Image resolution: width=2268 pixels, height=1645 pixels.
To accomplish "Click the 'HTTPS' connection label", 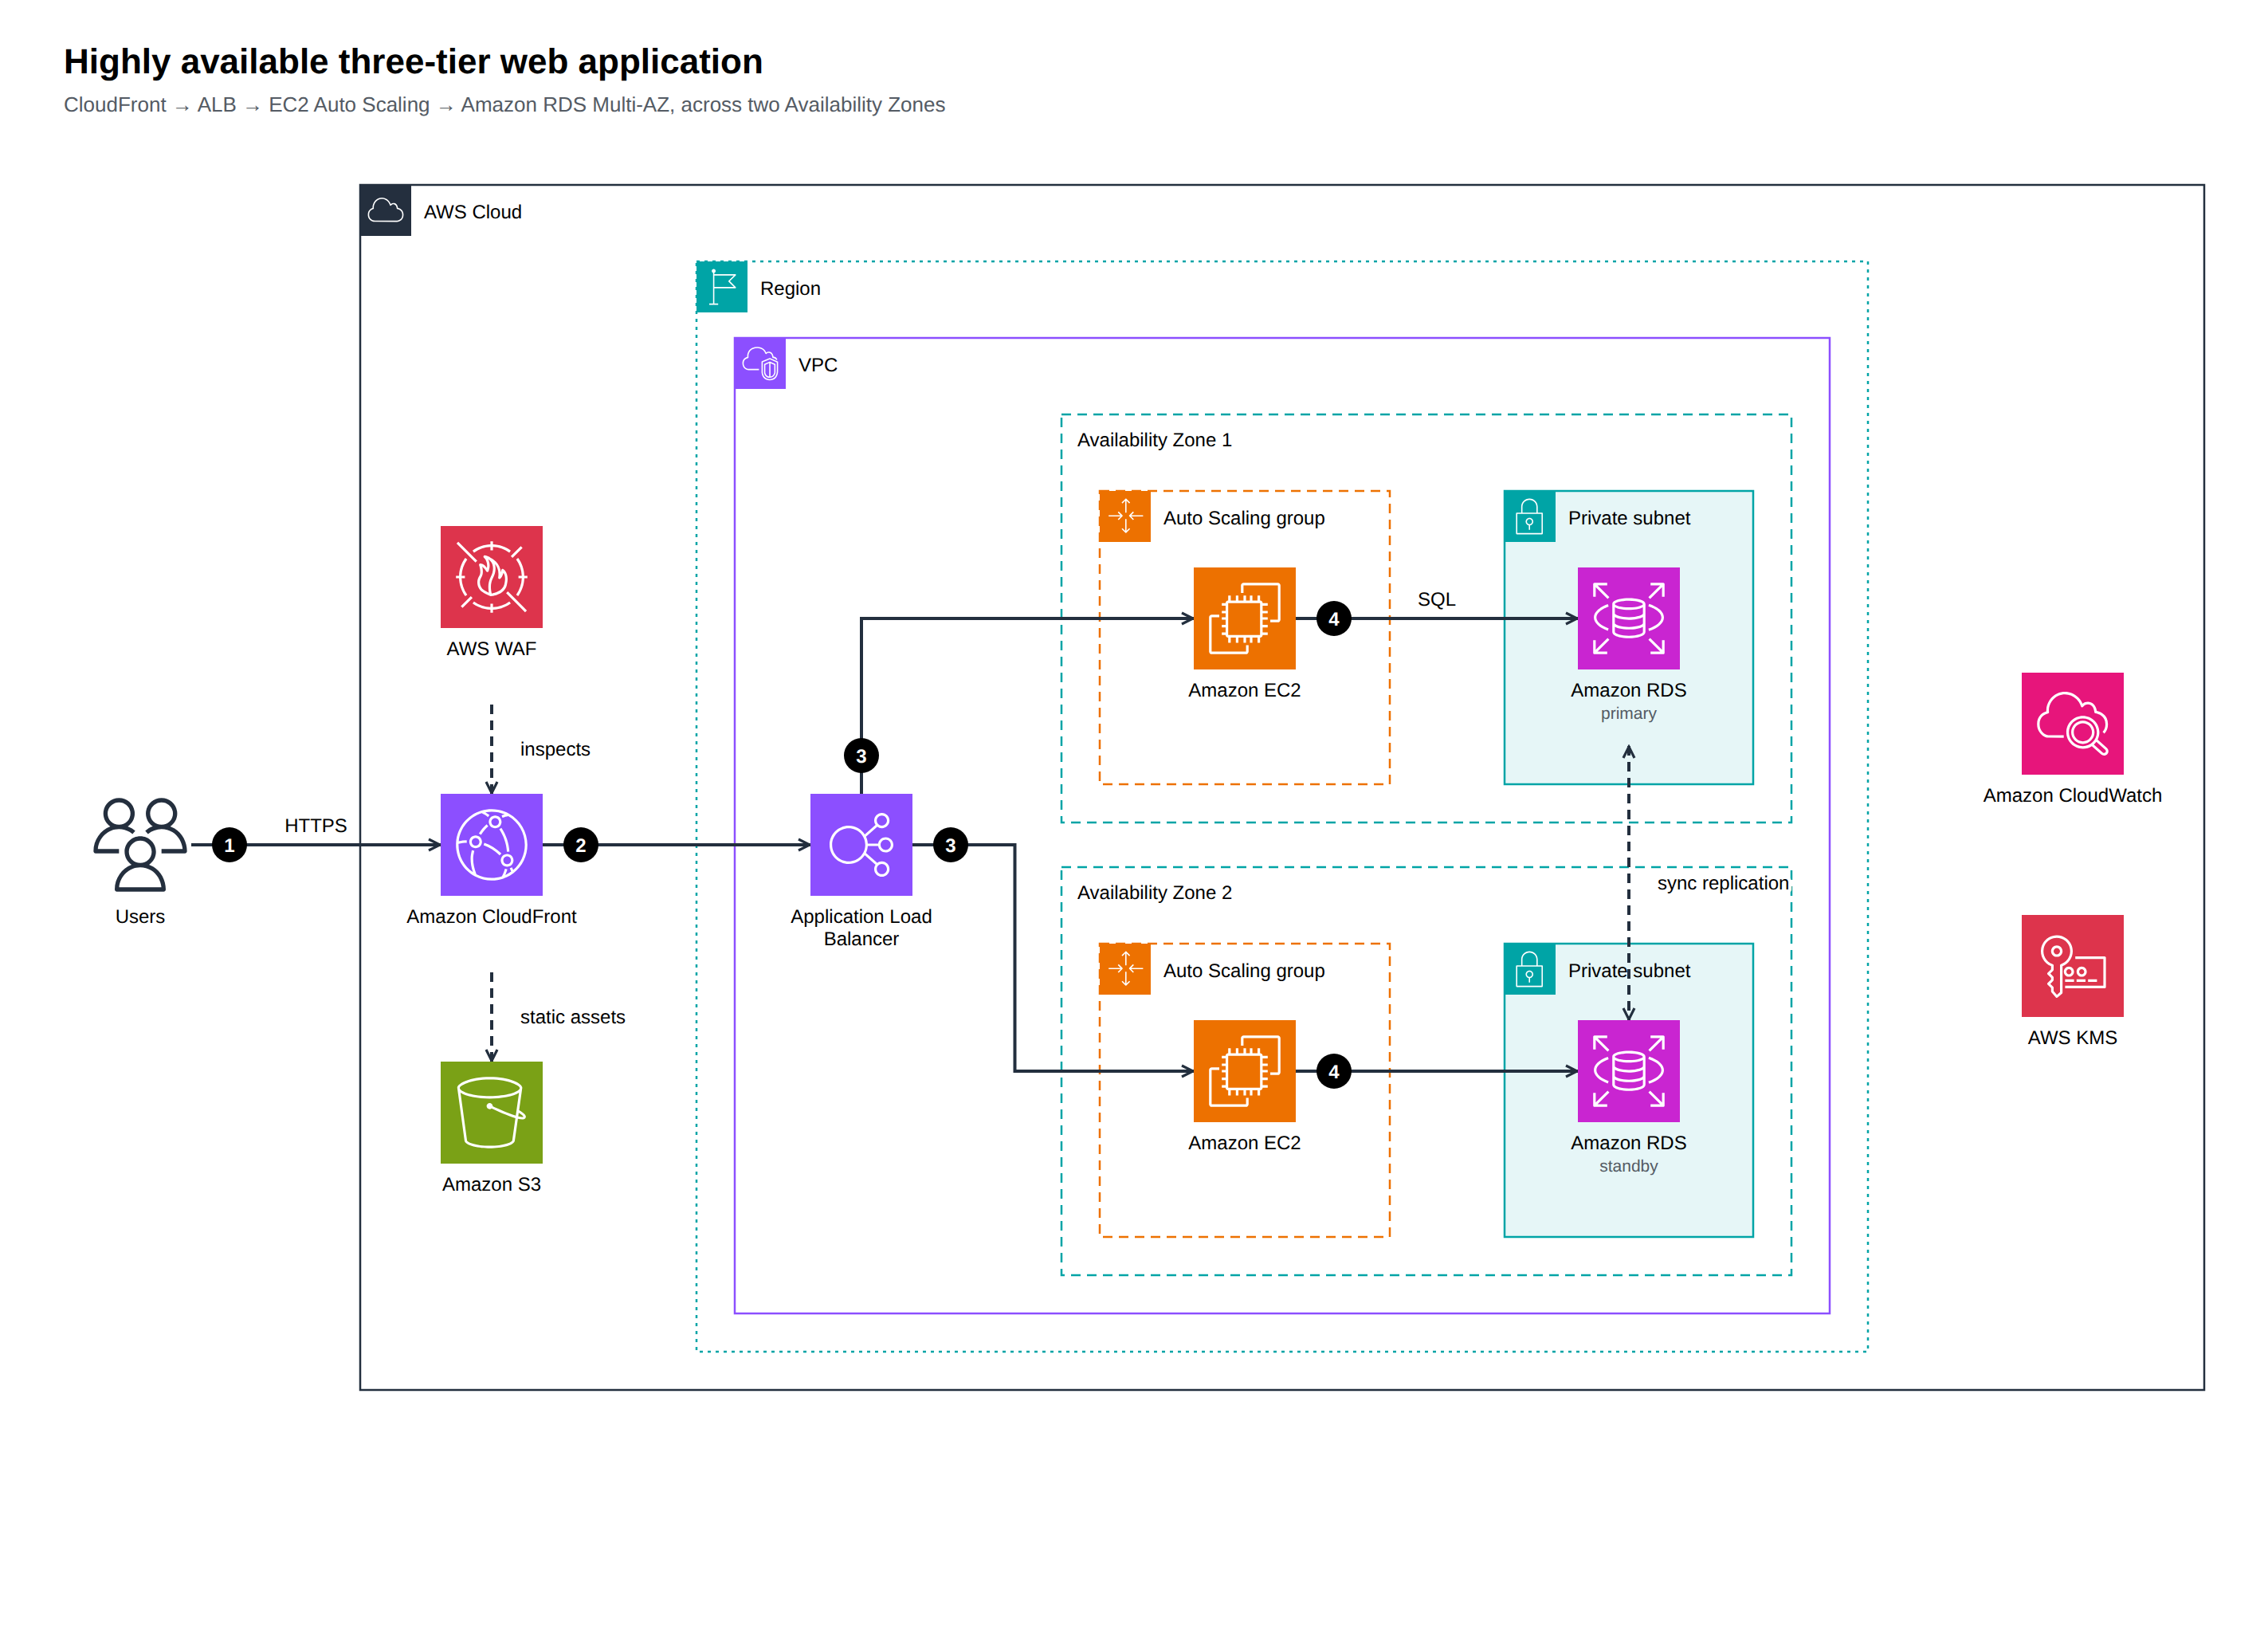I will coord(316,825).
